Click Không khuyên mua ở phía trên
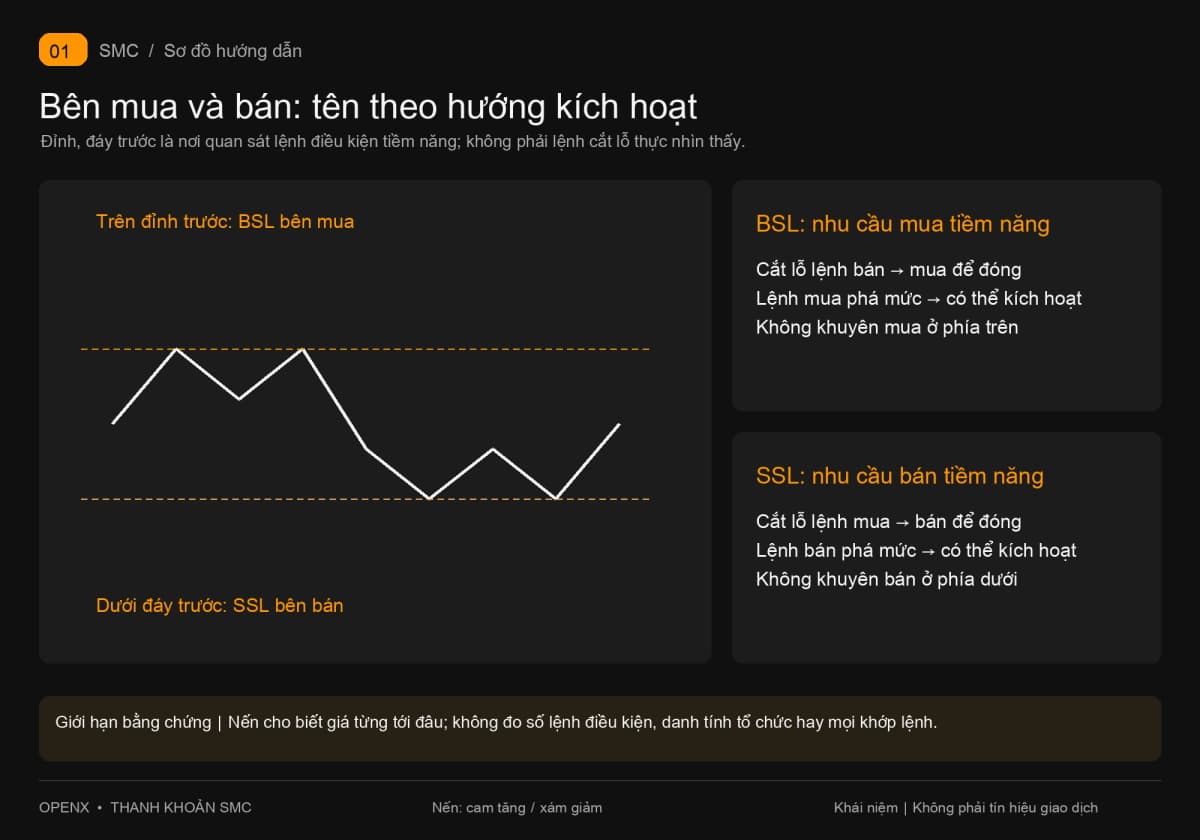Screen dimensions: 1200x840 [887, 327]
